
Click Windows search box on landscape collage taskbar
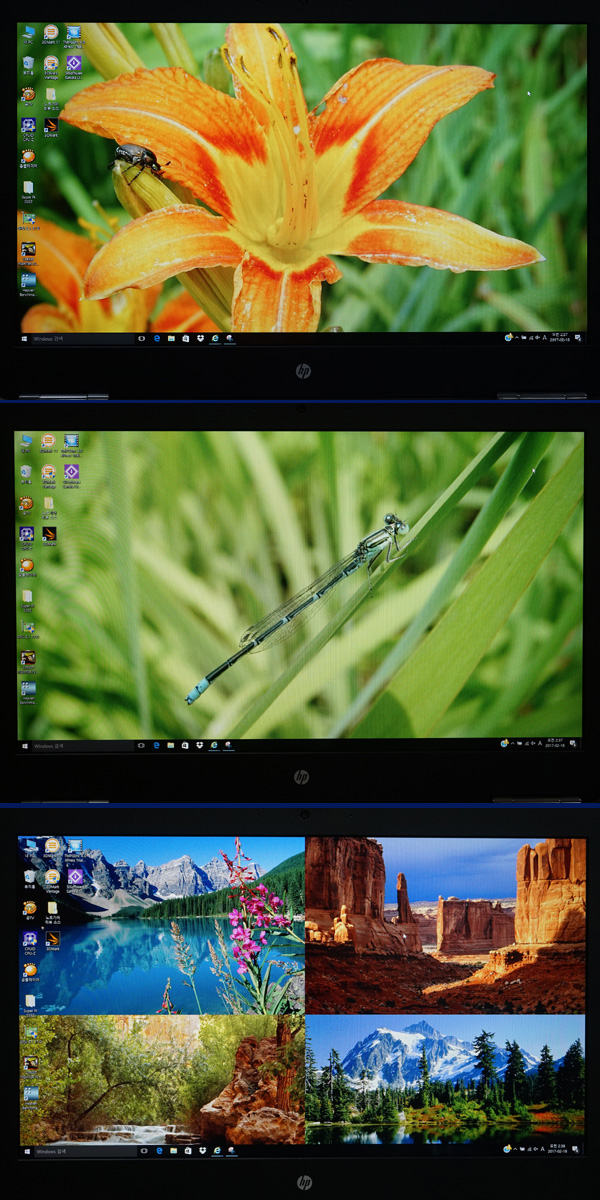85,1151
